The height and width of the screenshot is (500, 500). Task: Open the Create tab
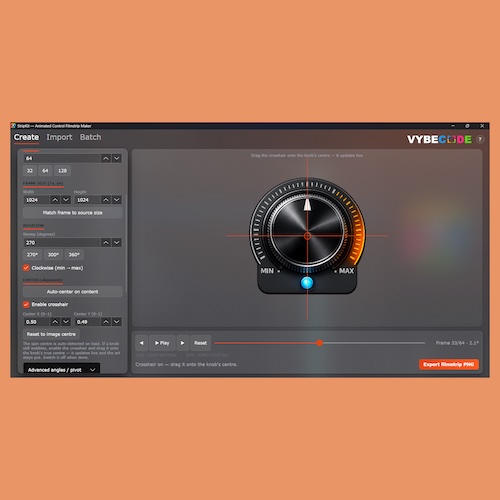tap(26, 137)
